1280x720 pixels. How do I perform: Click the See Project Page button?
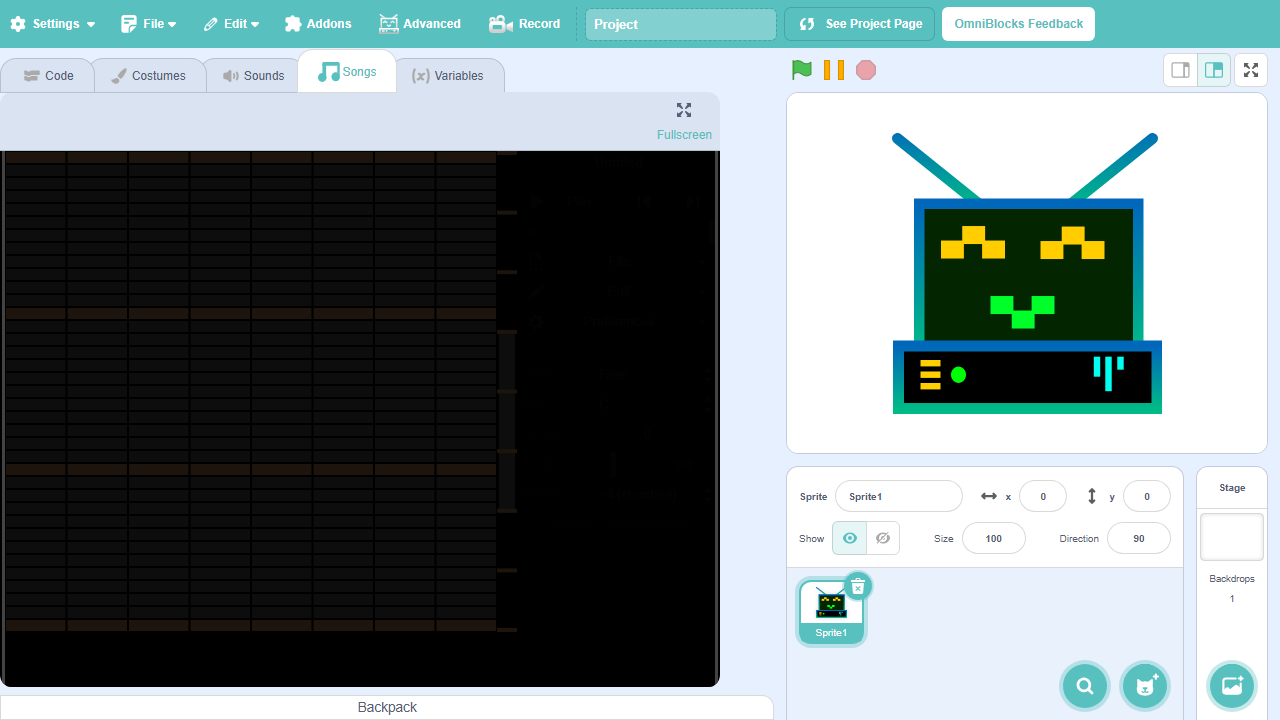pos(860,24)
